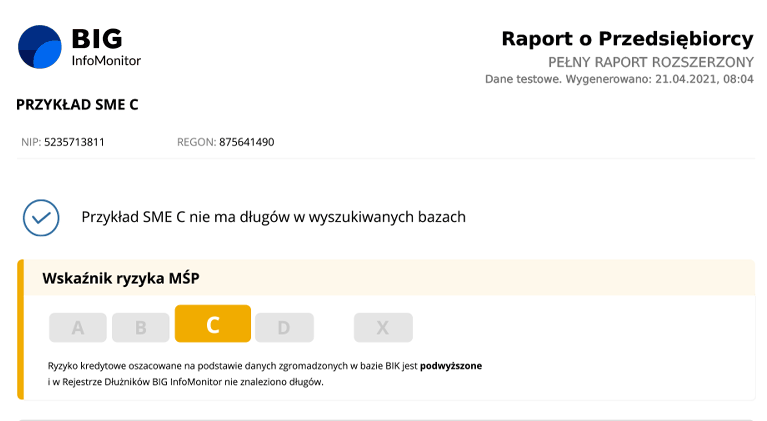Image resolution: width=767 pixels, height=421 pixels.
Task: Select the grey A risk rating box
Action: click(78, 327)
